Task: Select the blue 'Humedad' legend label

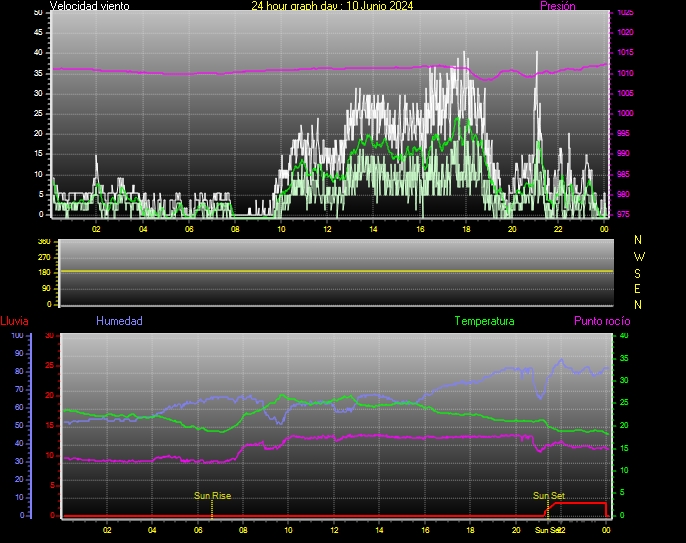Action: click(119, 321)
